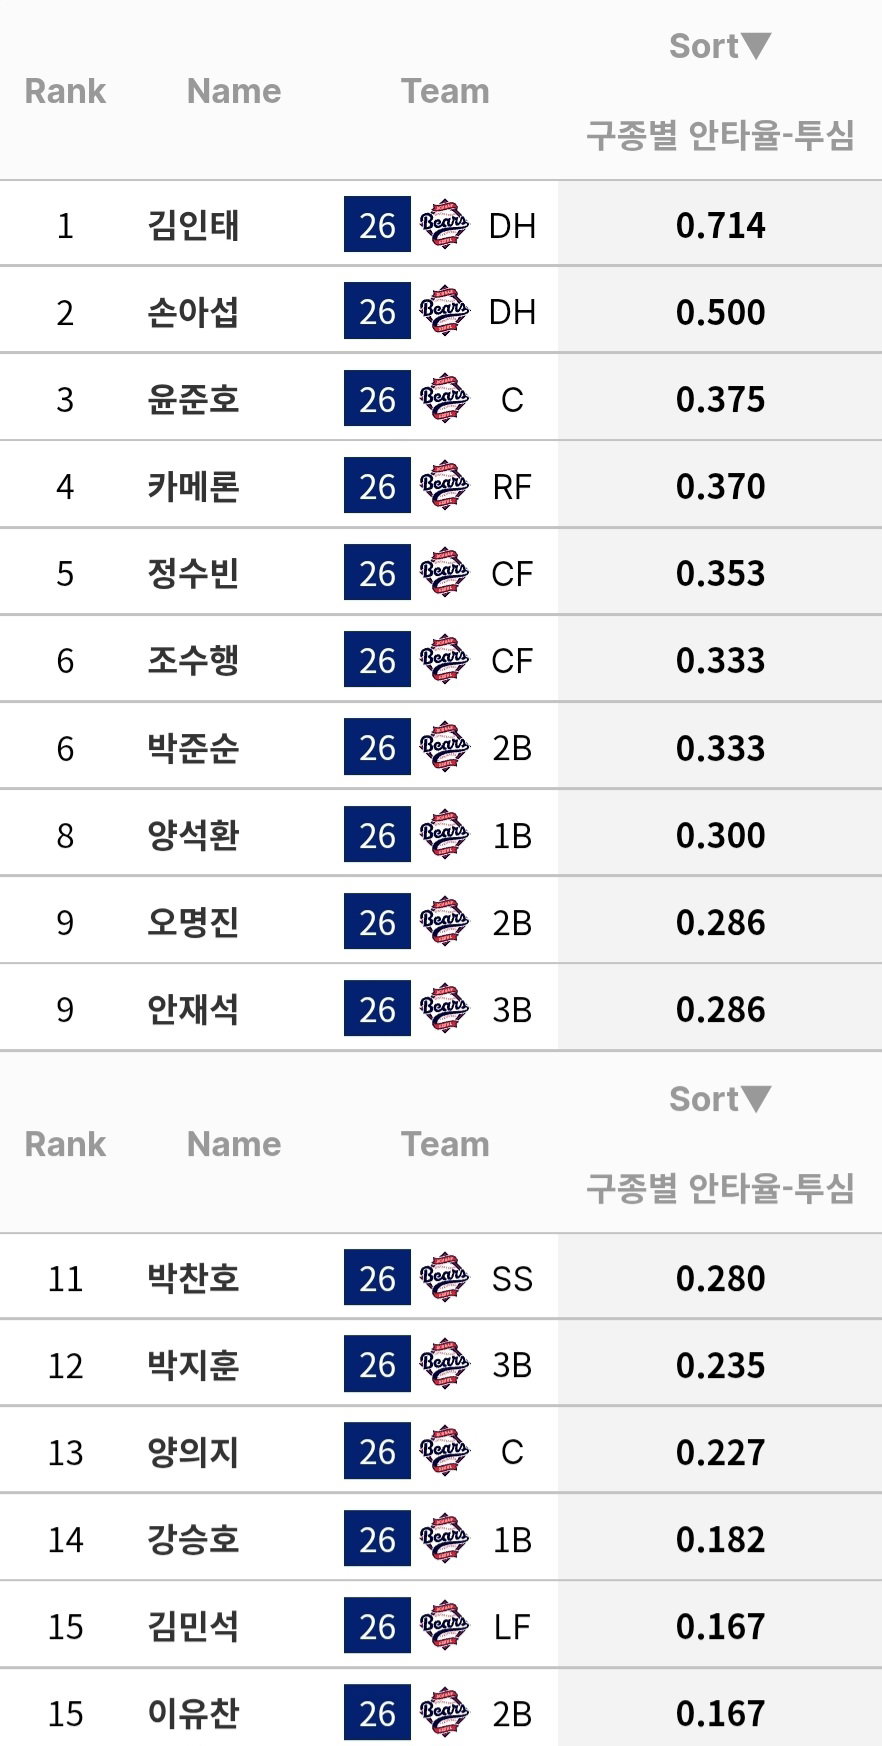Click Bears logo in 김인태 row

click(x=444, y=225)
